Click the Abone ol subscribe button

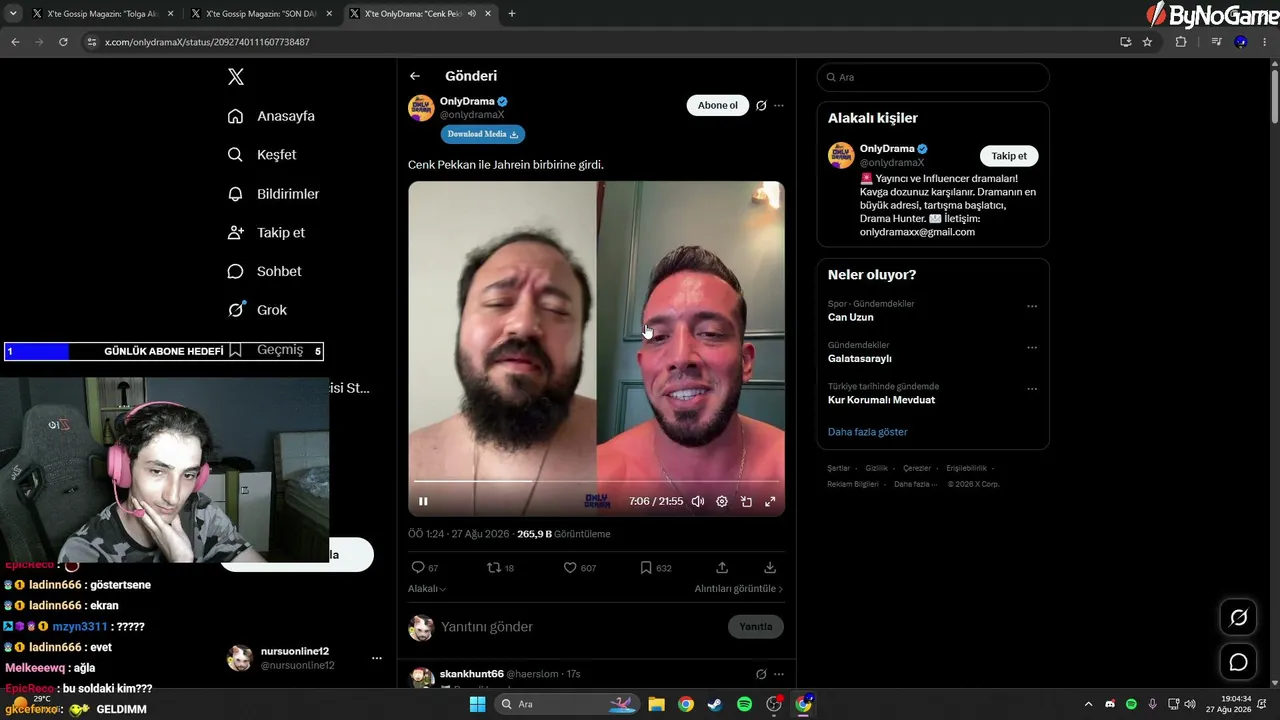(x=717, y=105)
